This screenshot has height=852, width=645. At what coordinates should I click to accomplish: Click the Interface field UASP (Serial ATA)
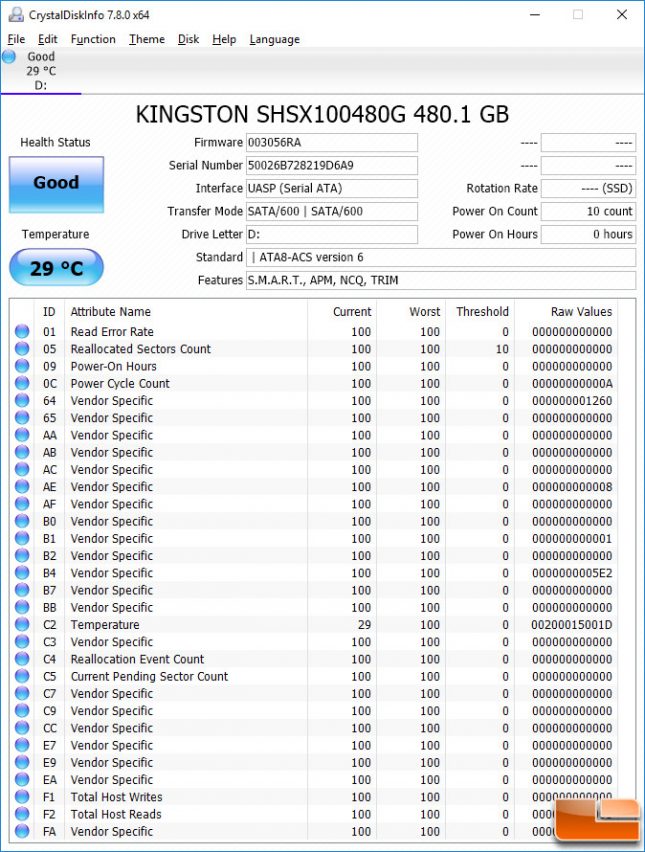tap(331, 188)
